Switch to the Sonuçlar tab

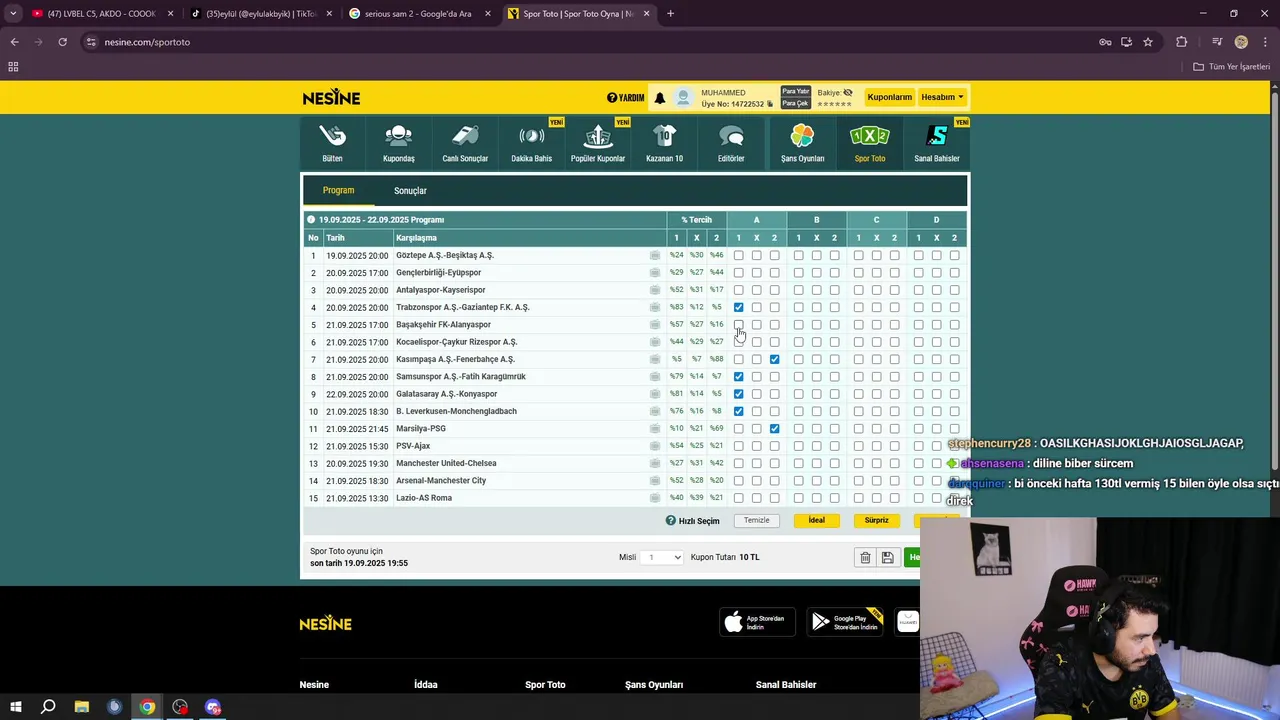coord(410,191)
